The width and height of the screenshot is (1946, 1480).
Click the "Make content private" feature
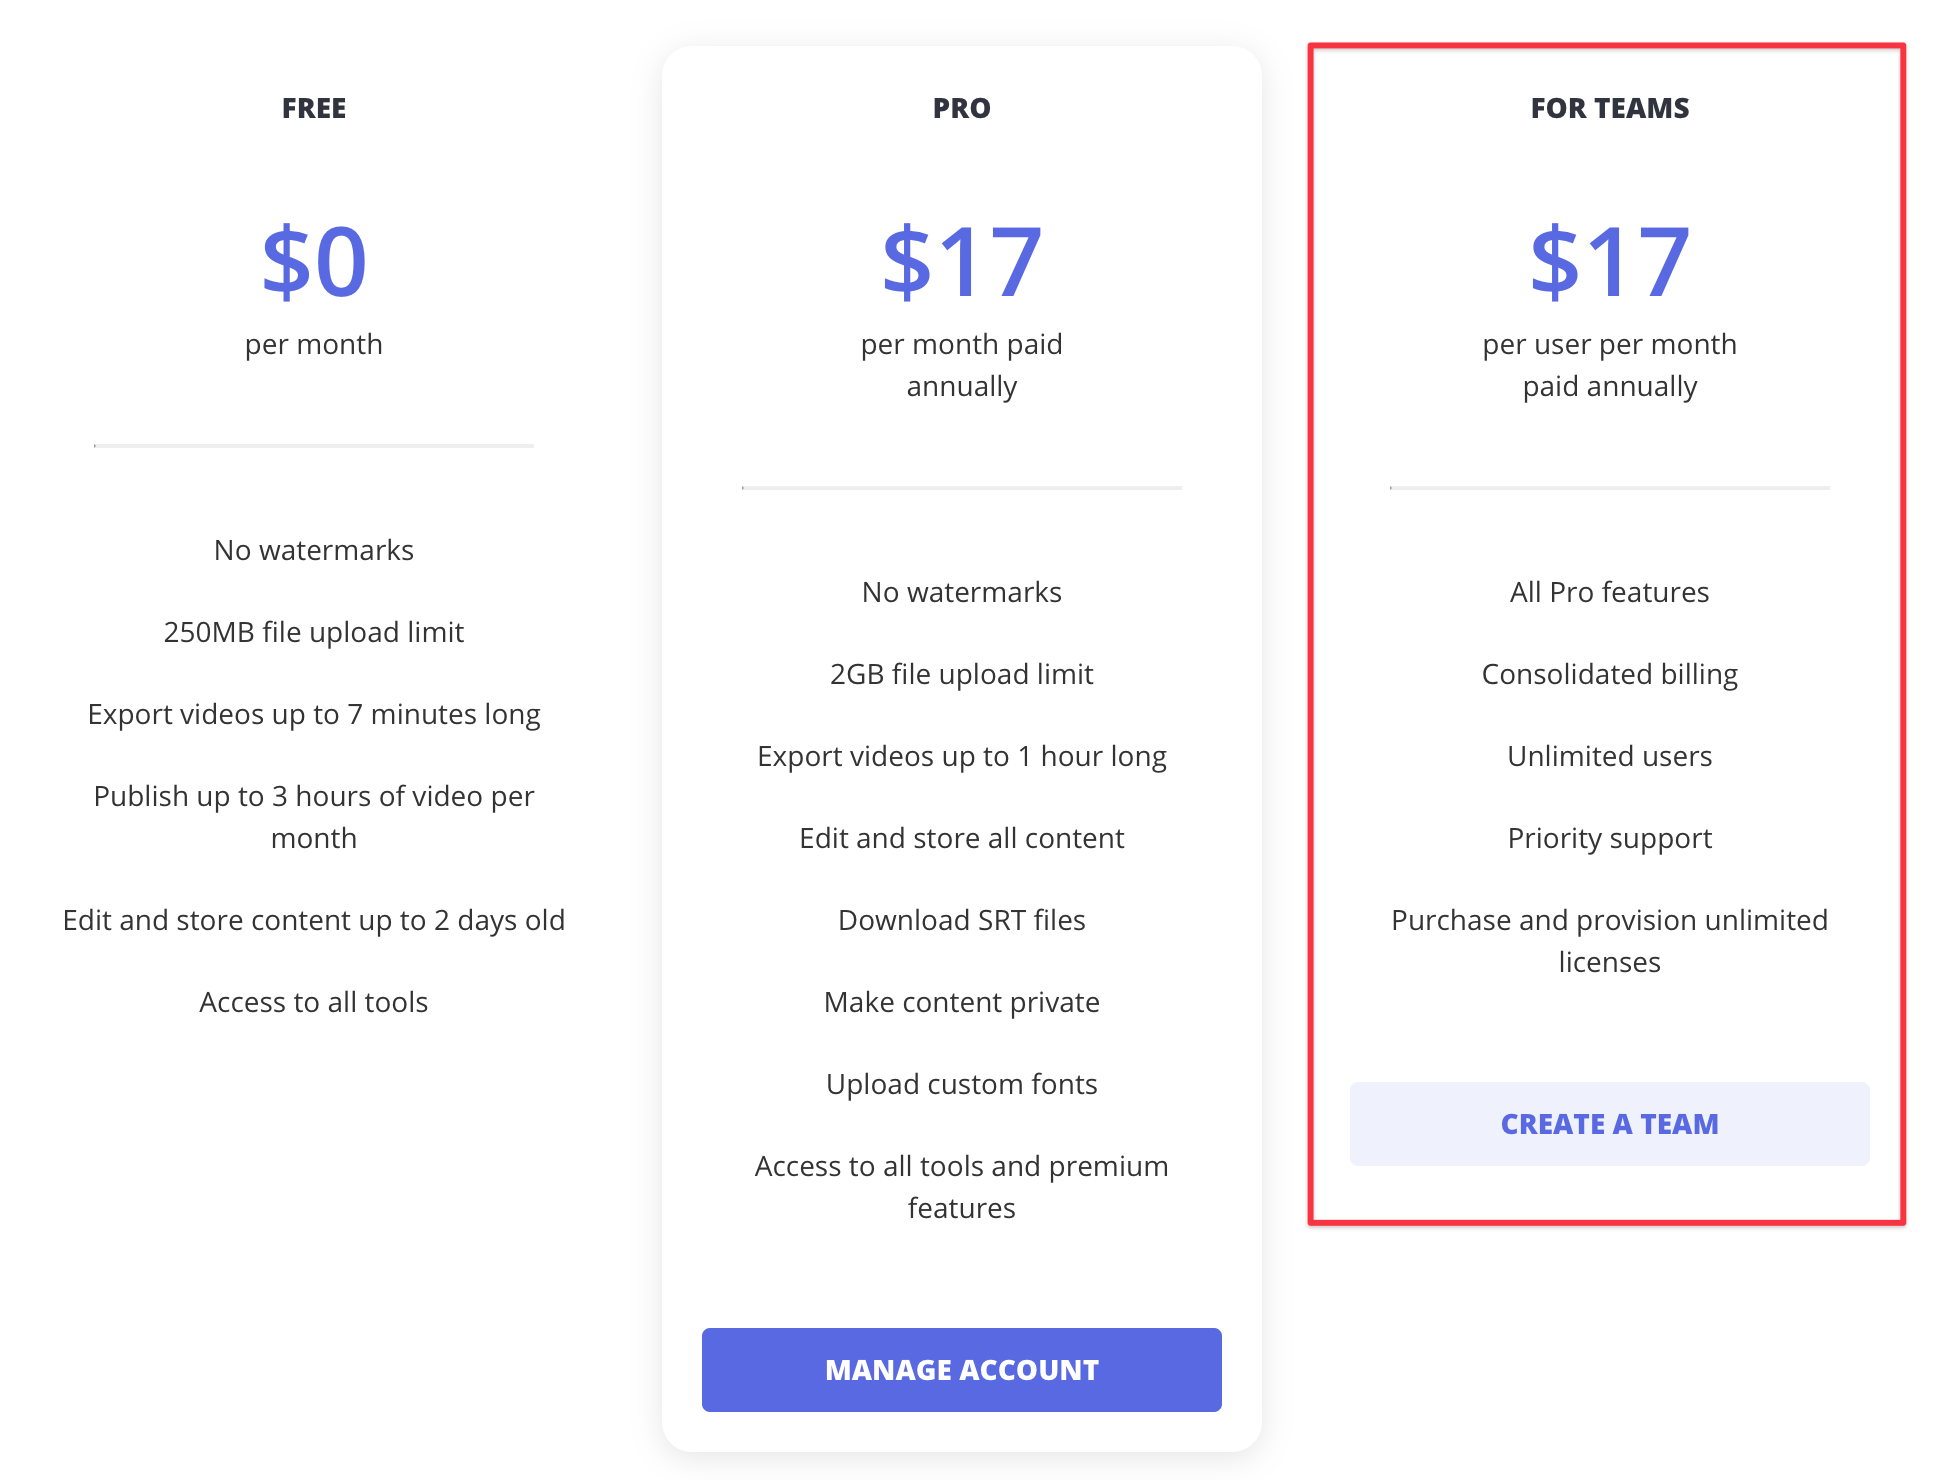[961, 1002]
